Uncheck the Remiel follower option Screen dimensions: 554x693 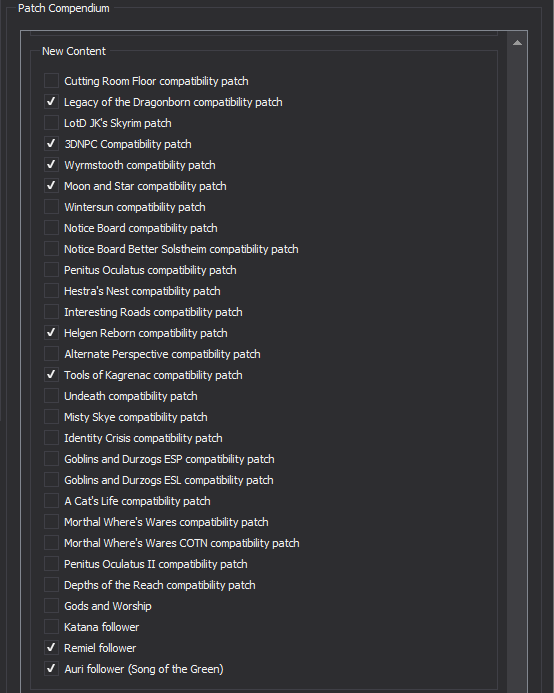[x=51, y=648]
